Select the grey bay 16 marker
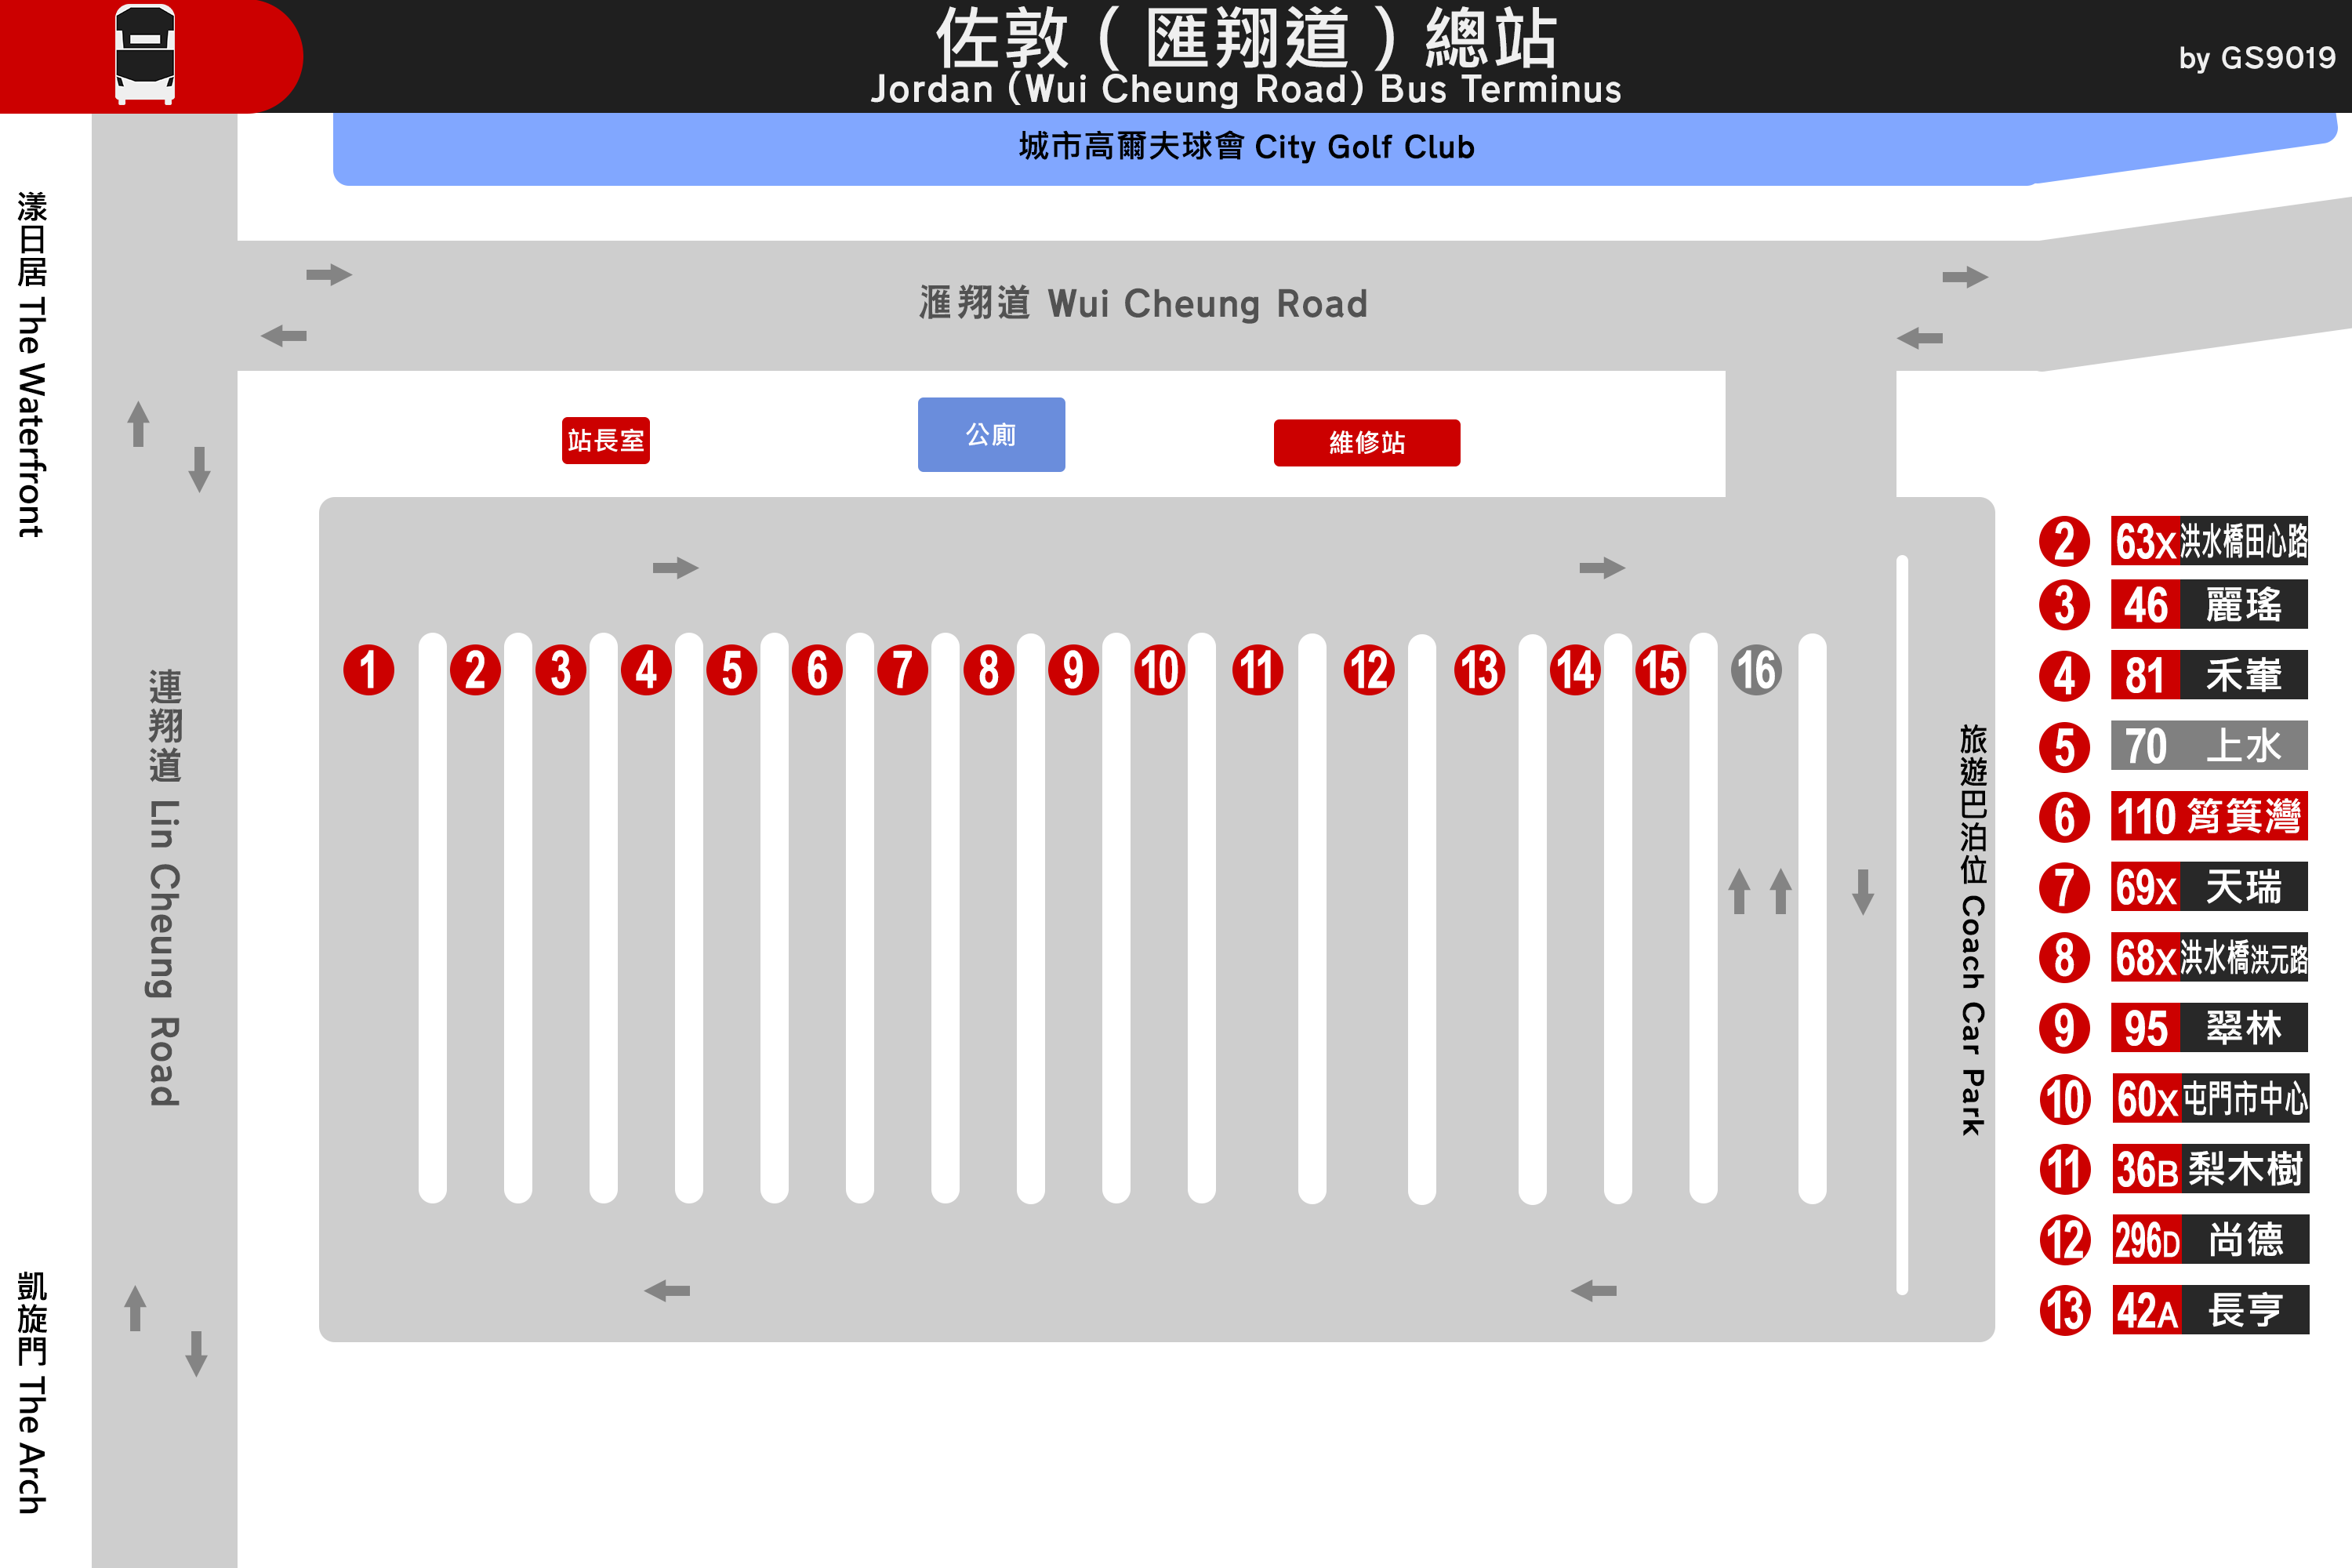The height and width of the screenshot is (1568, 2352). [x=1756, y=670]
